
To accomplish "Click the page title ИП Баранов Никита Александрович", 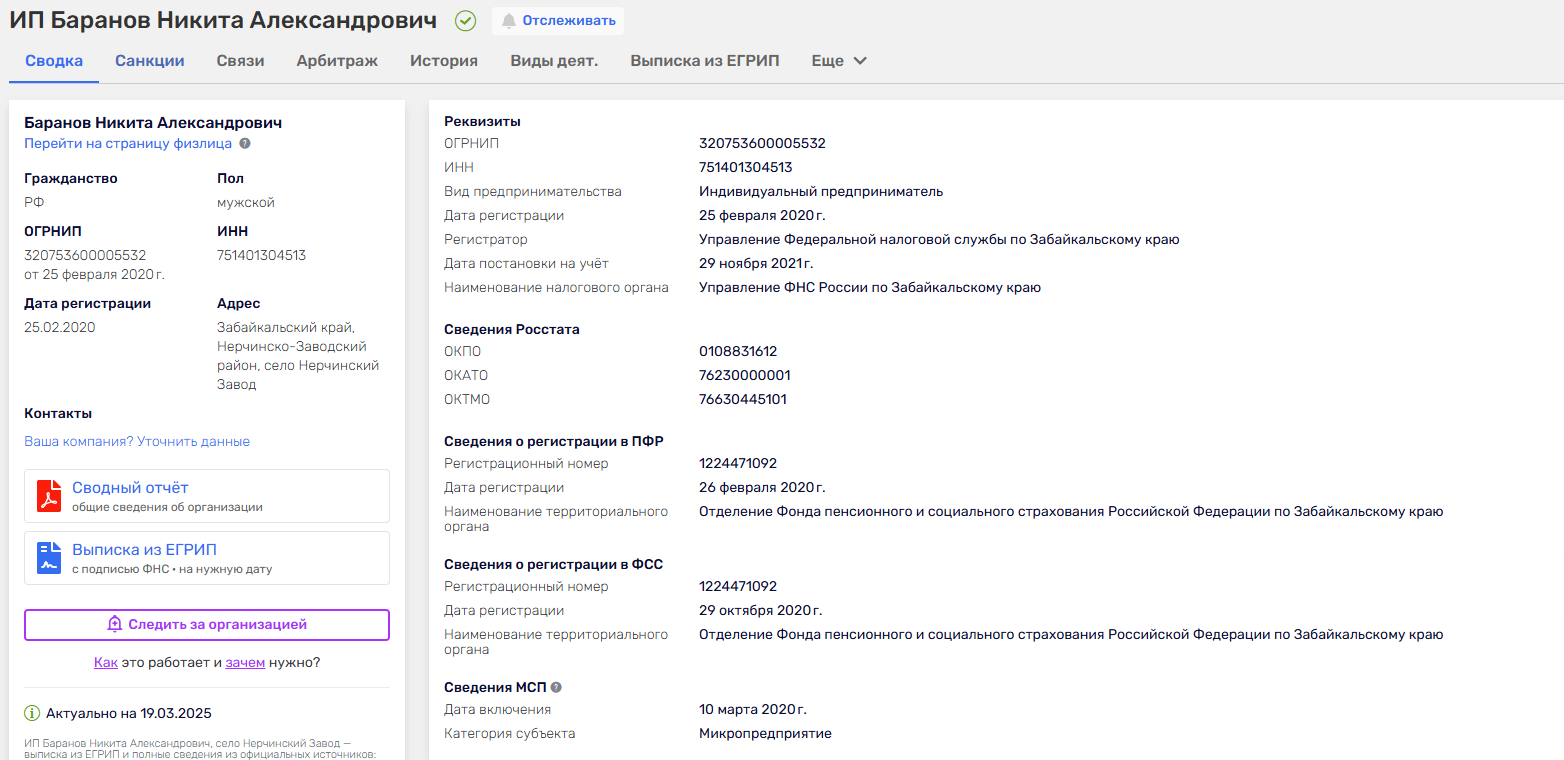I will [x=224, y=20].
